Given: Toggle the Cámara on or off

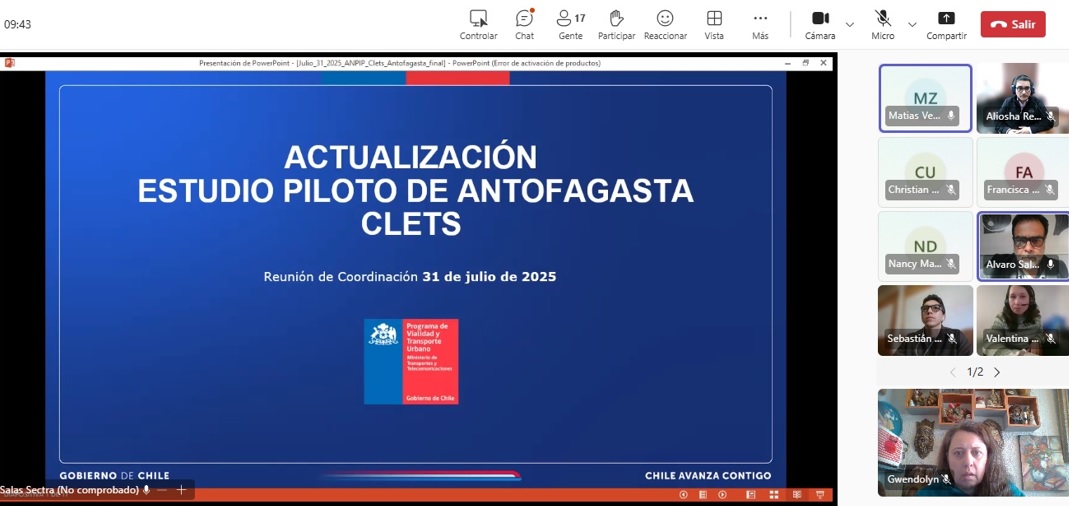Looking at the screenshot, I should [820, 24].
